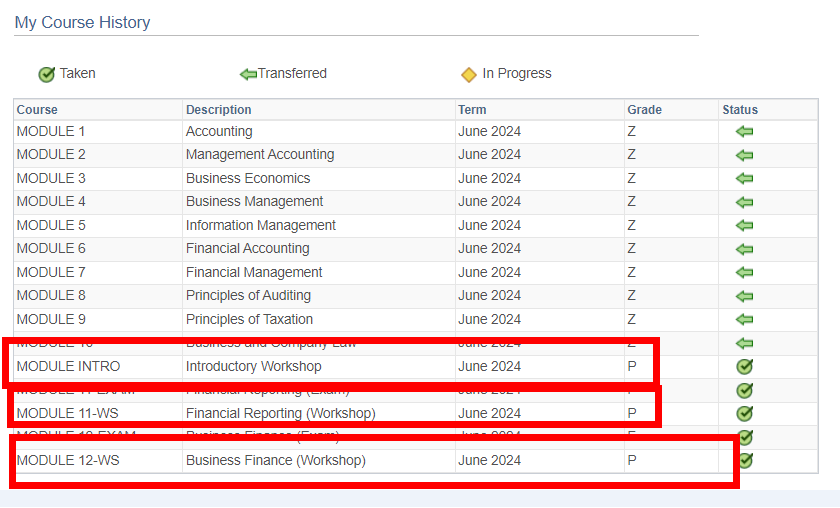Click the Grade column header
Image resolution: width=840 pixels, height=508 pixels.
point(644,110)
